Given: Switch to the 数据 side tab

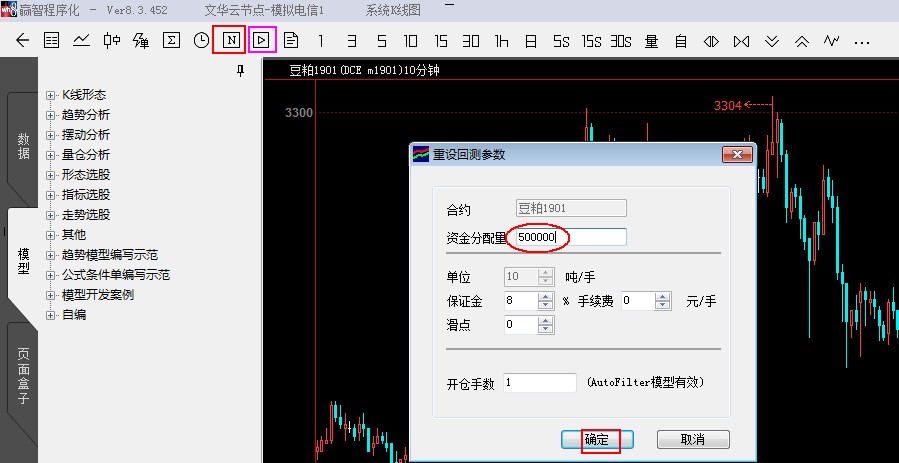Looking at the screenshot, I should [x=23, y=146].
